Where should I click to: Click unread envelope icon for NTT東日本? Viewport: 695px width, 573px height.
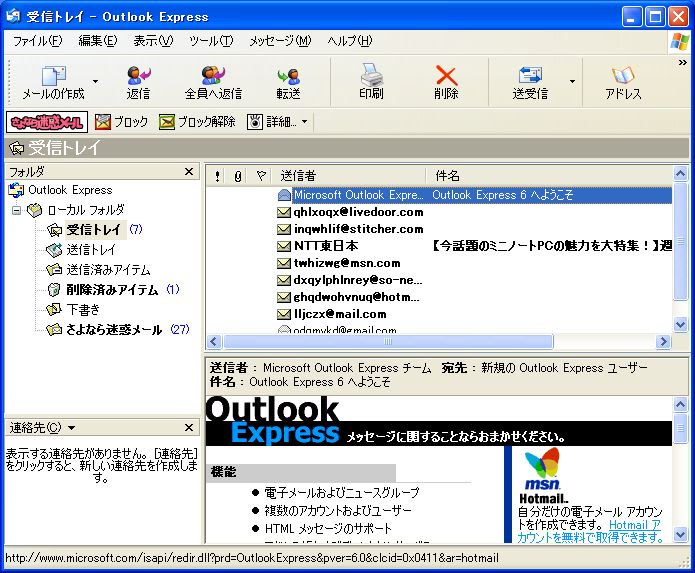pos(284,246)
